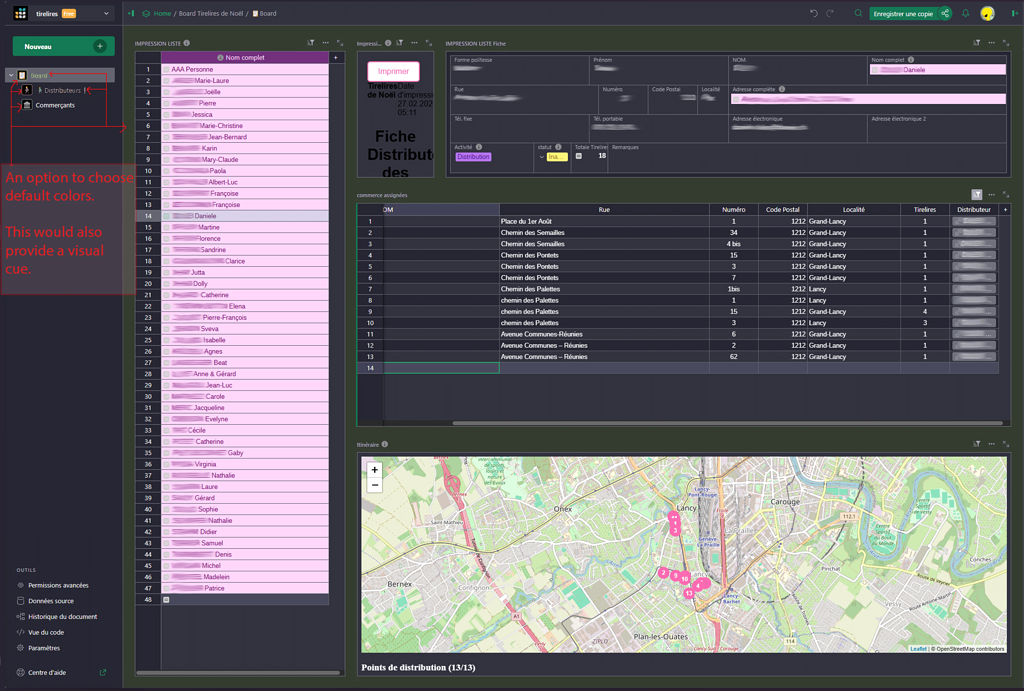The image size is (1024, 691).
Task: Open sort and filter for IMPRESSION LISTE
Action: 311,43
